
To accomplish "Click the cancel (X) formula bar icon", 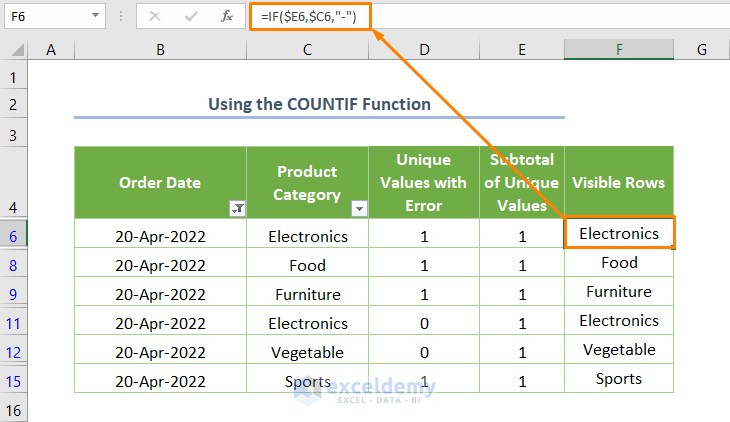I will click(x=155, y=16).
